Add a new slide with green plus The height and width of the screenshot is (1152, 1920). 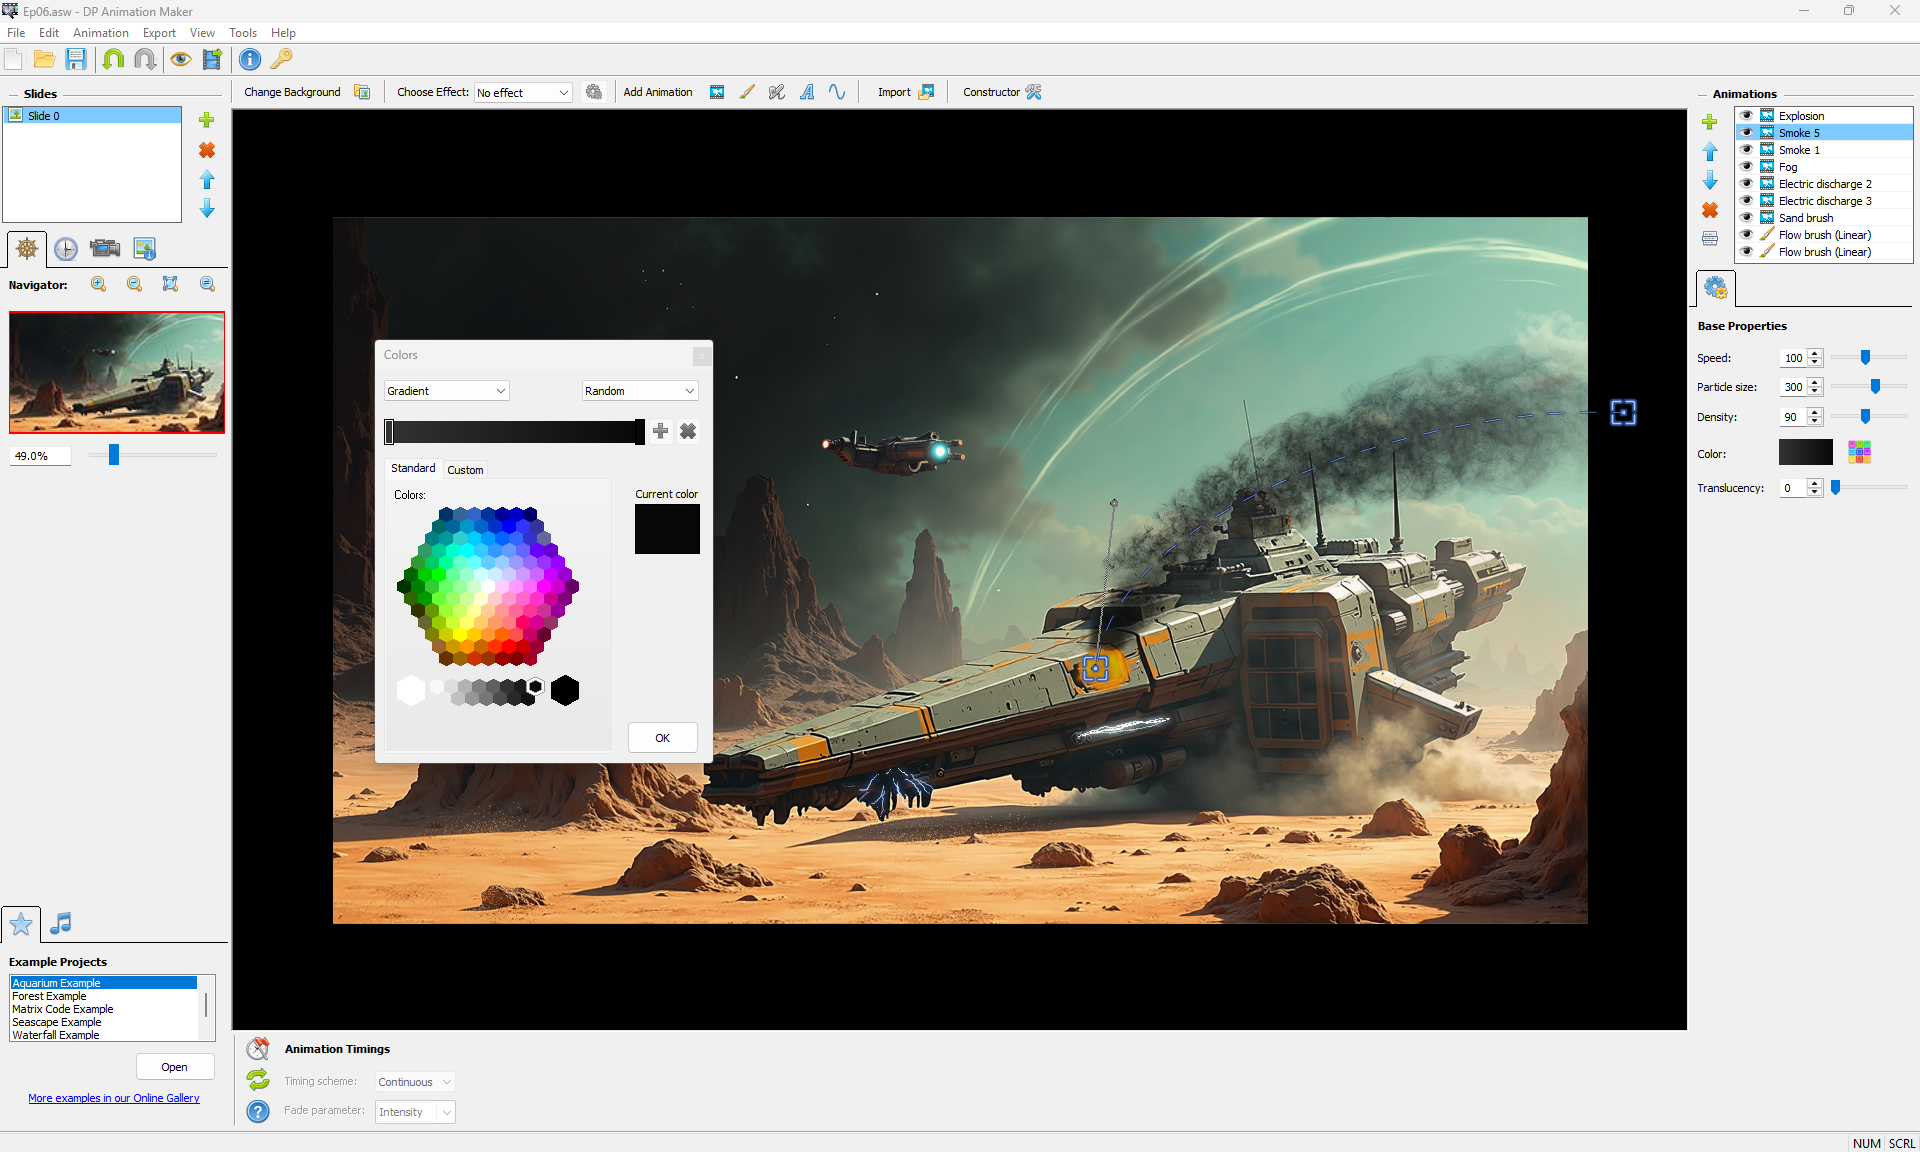point(207,120)
